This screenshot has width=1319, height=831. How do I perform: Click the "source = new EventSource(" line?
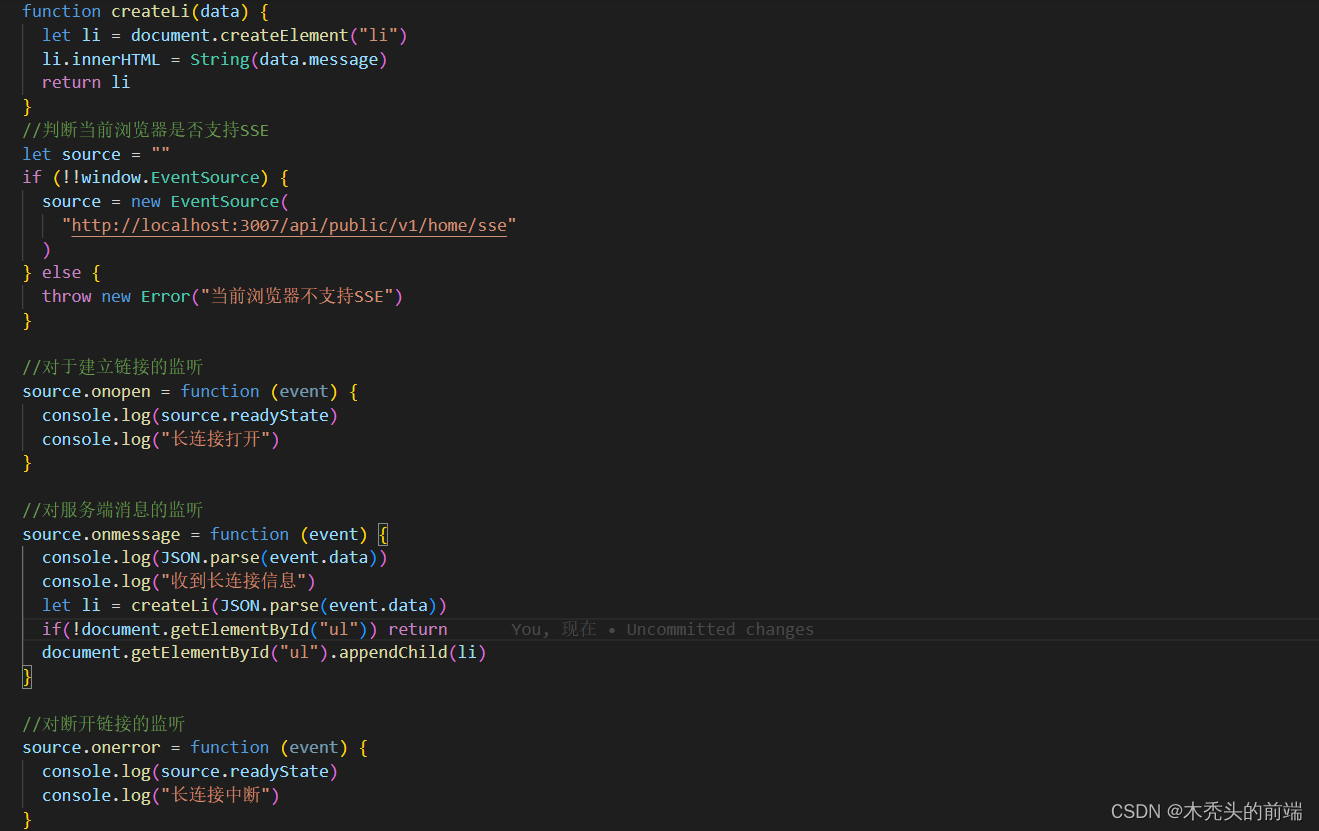tap(165, 201)
